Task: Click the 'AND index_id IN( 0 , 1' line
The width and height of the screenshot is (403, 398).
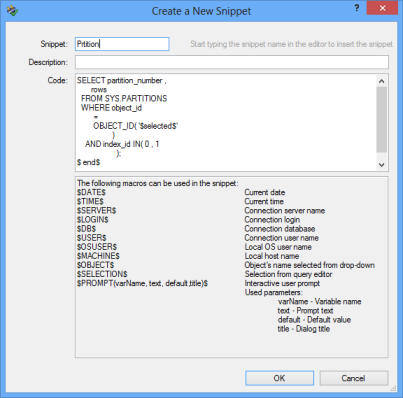Action: tap(122, 144)
